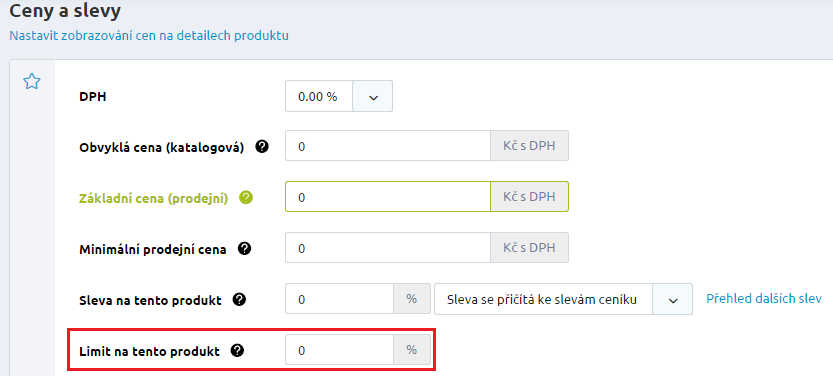Focus the Základní cena (prodejní) input field

point(388,196)
